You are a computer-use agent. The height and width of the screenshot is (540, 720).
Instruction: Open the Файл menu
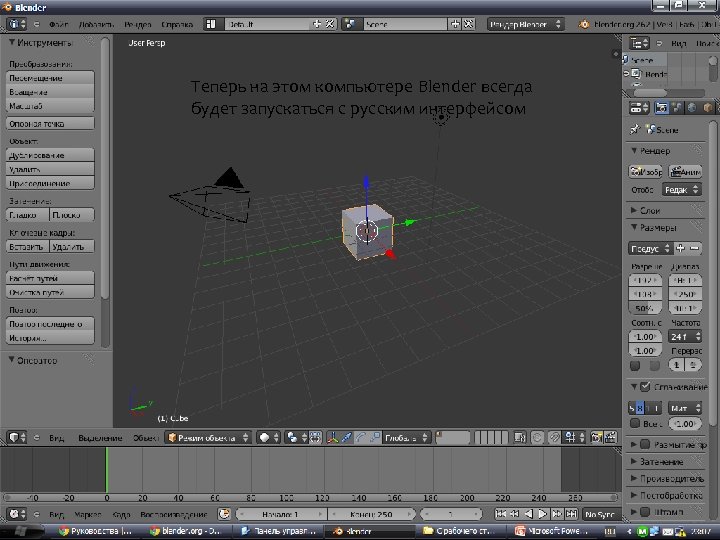(x=57, y=23)
